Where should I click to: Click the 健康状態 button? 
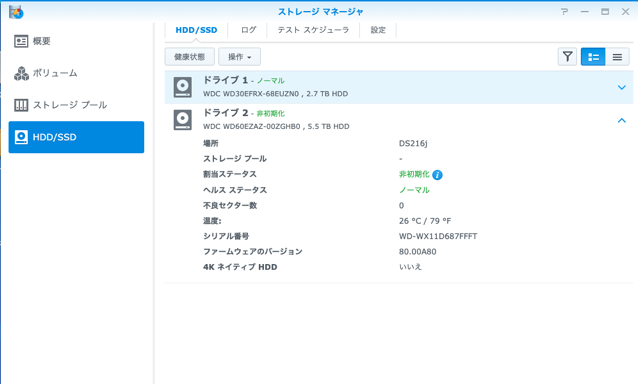pos(190,57)
